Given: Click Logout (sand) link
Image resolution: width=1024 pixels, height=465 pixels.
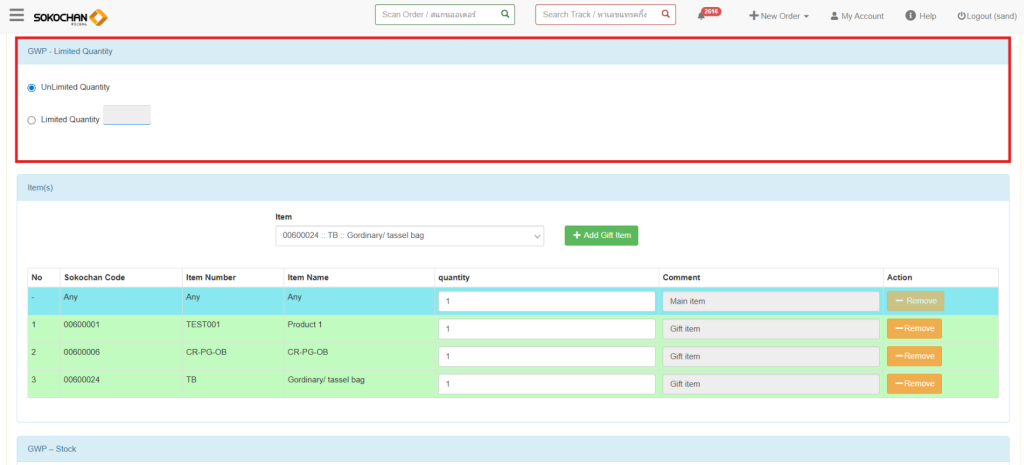Looking at the screenshot, I should (986, 16).
